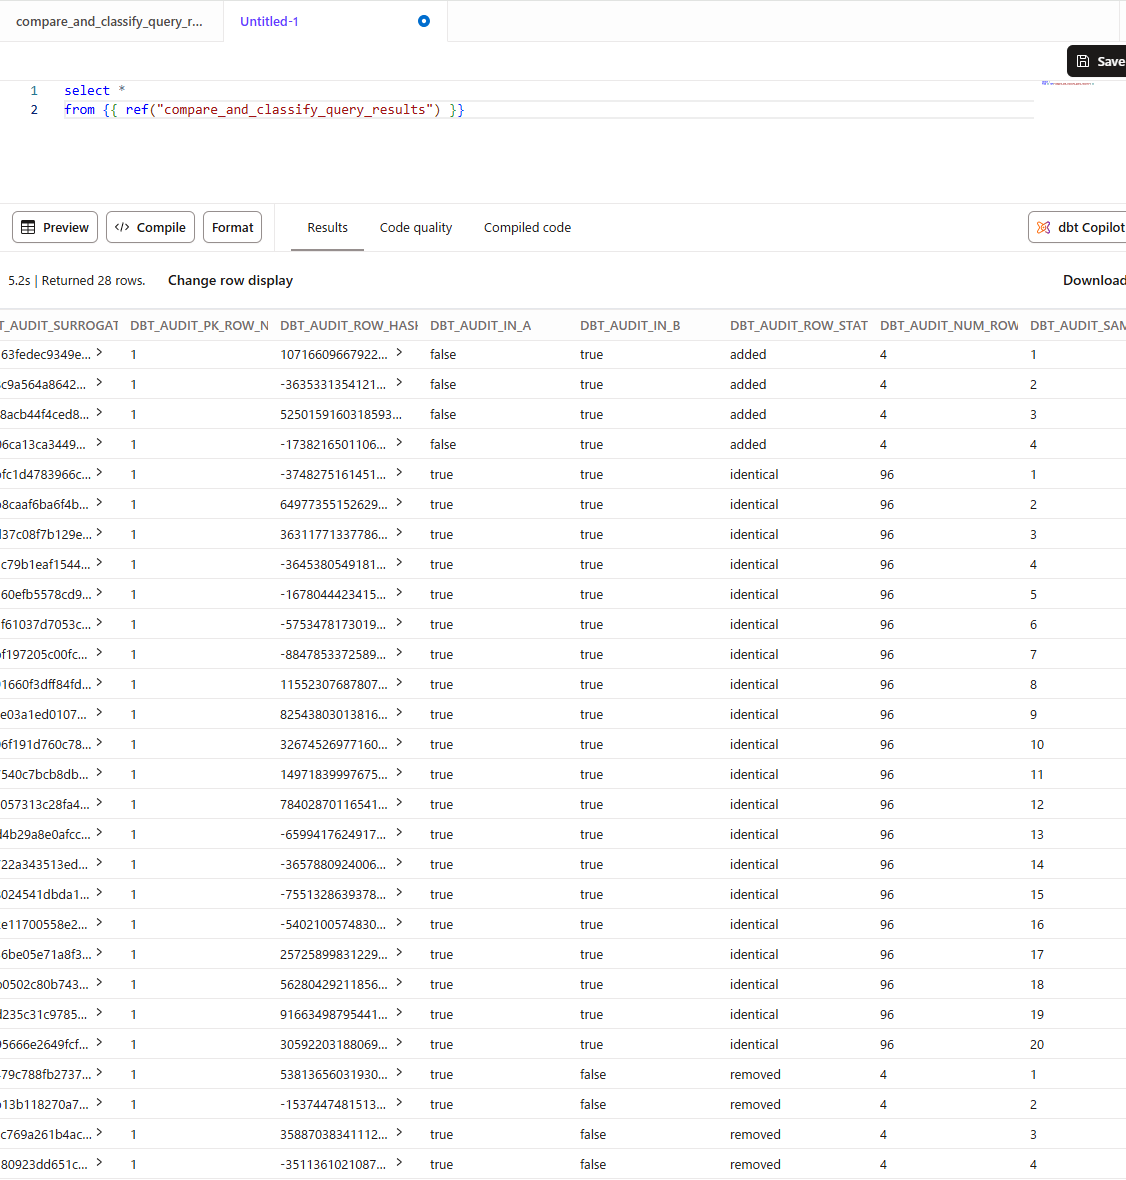
Task: Click 'false' in_B cell of -1537447481513 row
Action: tap(593, 1105)
